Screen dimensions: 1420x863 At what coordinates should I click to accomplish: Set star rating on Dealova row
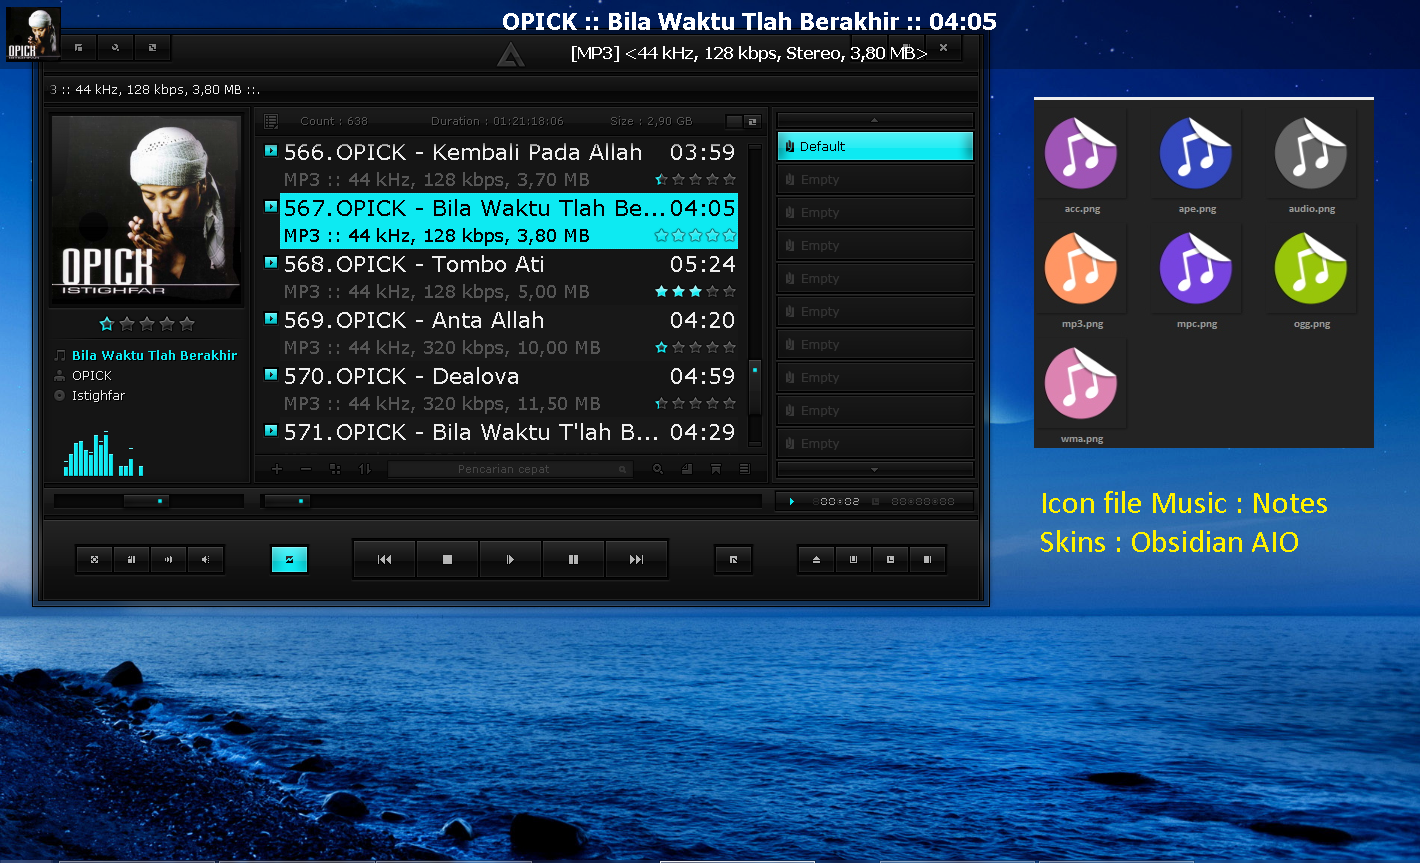pyautogui.click(x=695, y=404)
